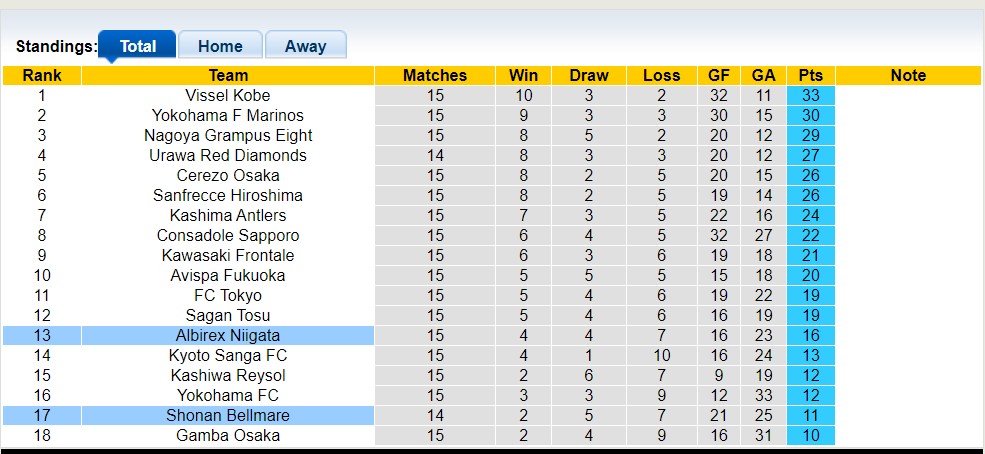Click Vissel Kobe's 33 points cell
985x454 pixels.
click(810, 96)
